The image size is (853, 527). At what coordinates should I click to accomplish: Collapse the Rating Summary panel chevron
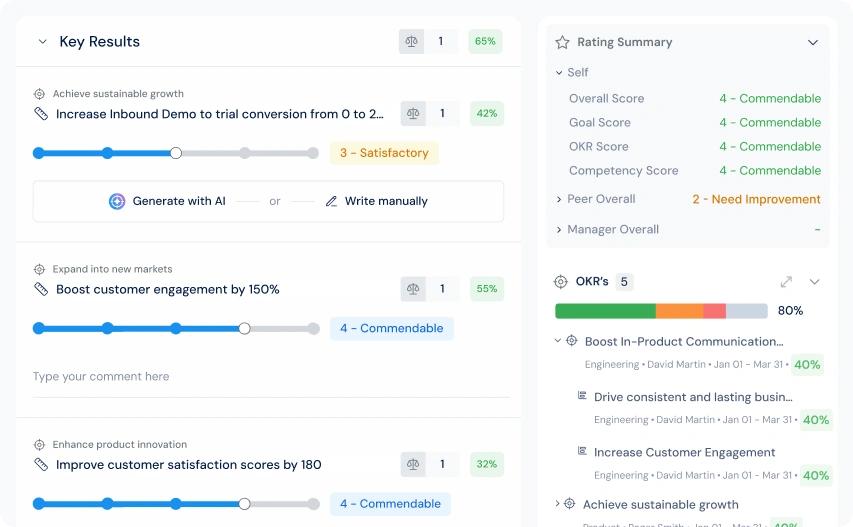[813, 42]
